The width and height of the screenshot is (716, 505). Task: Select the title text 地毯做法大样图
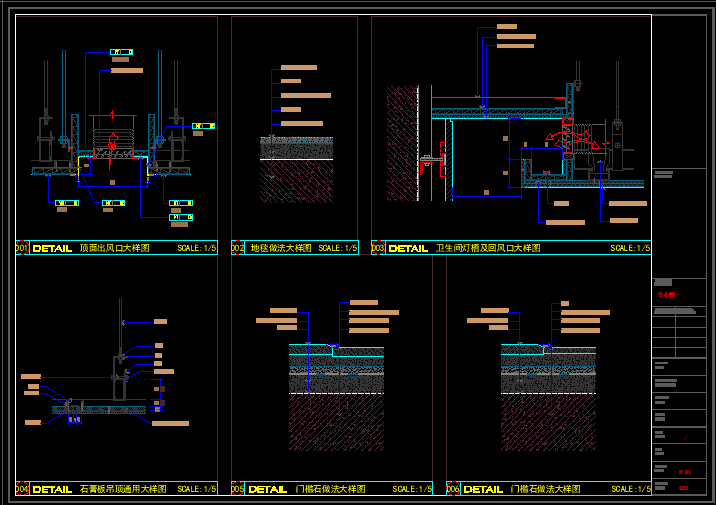tap(281, 248)
